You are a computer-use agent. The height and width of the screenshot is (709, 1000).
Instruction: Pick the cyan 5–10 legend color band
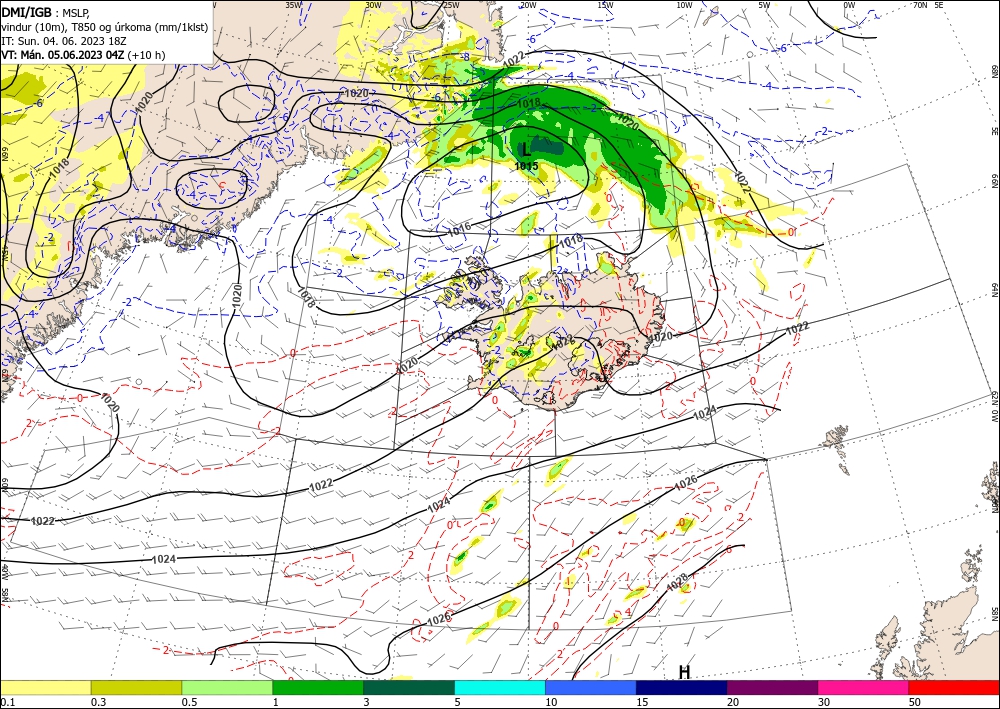click(500, 687)
